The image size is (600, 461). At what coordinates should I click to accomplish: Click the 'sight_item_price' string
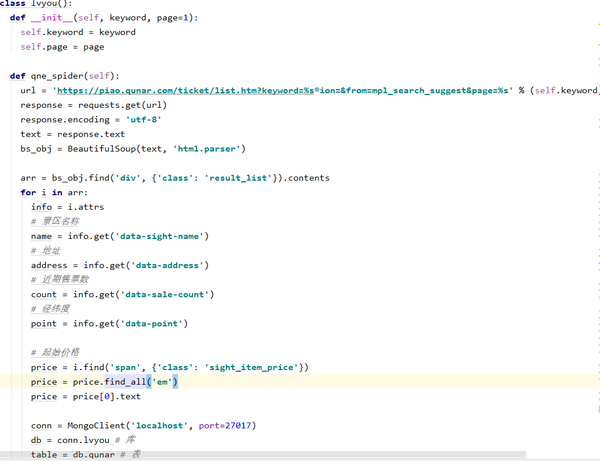tap(251, 367)
